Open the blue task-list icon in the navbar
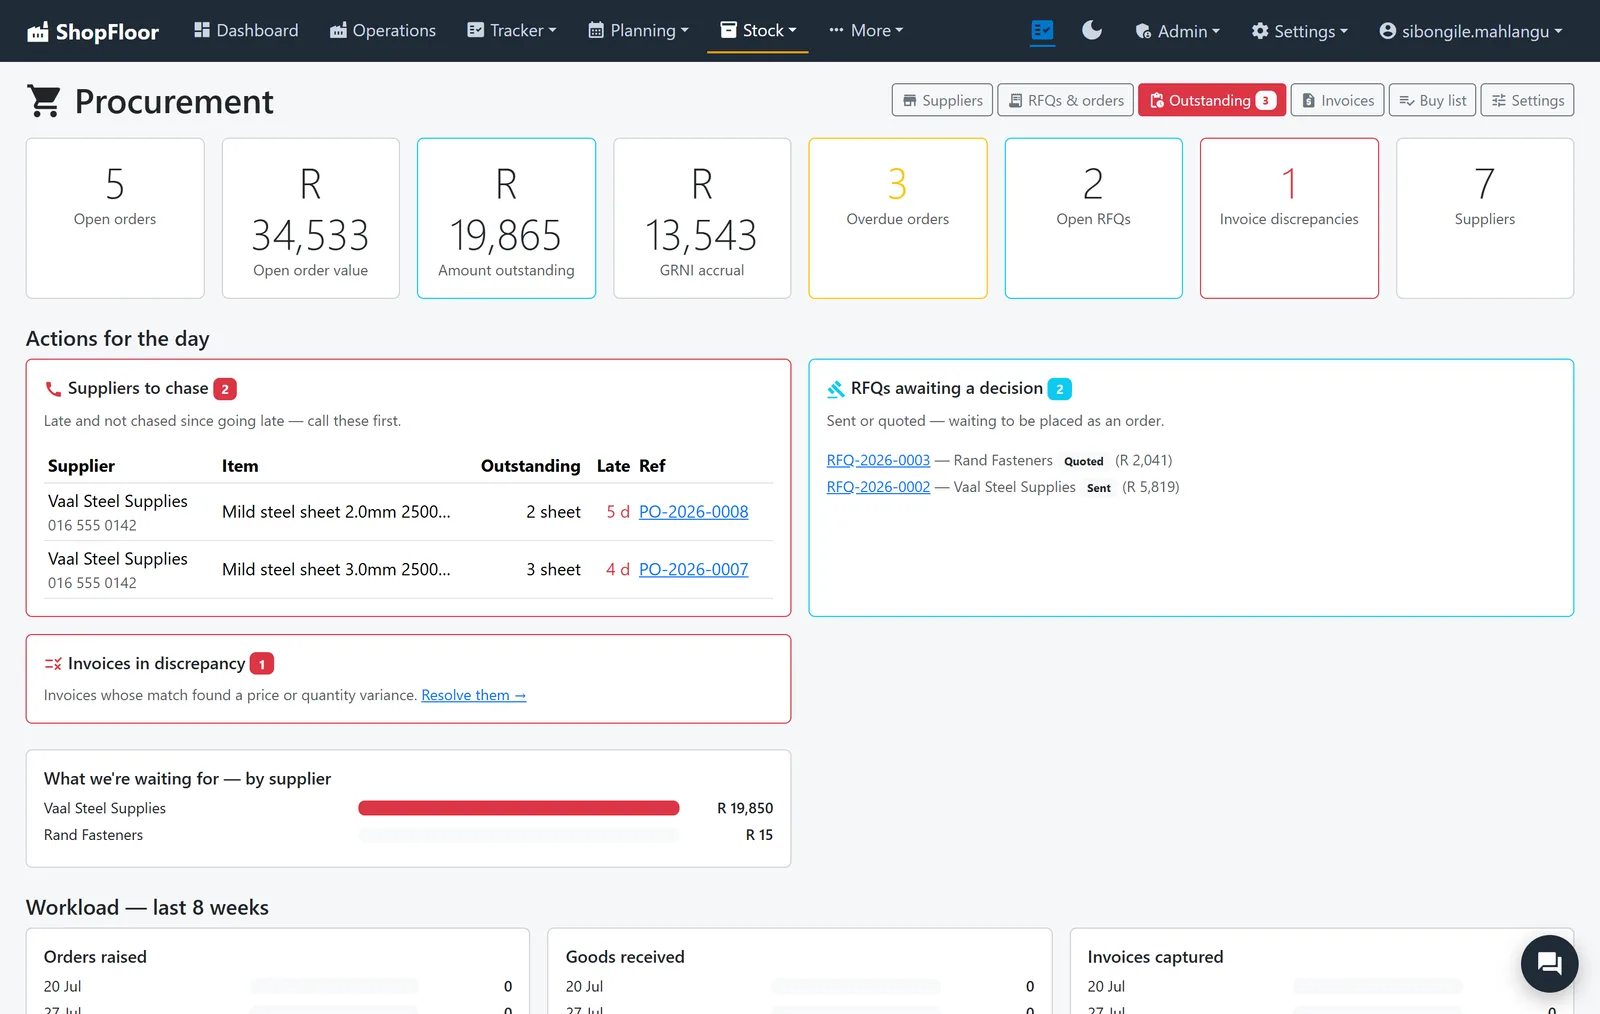This screenshot has height=1014, width=1600. coord(1042,31)
